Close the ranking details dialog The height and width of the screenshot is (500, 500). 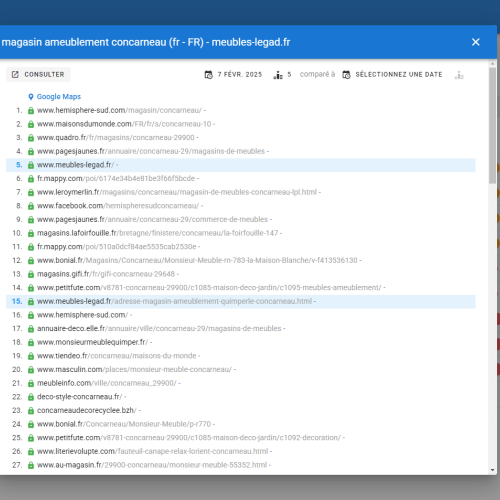click(476, 42)
